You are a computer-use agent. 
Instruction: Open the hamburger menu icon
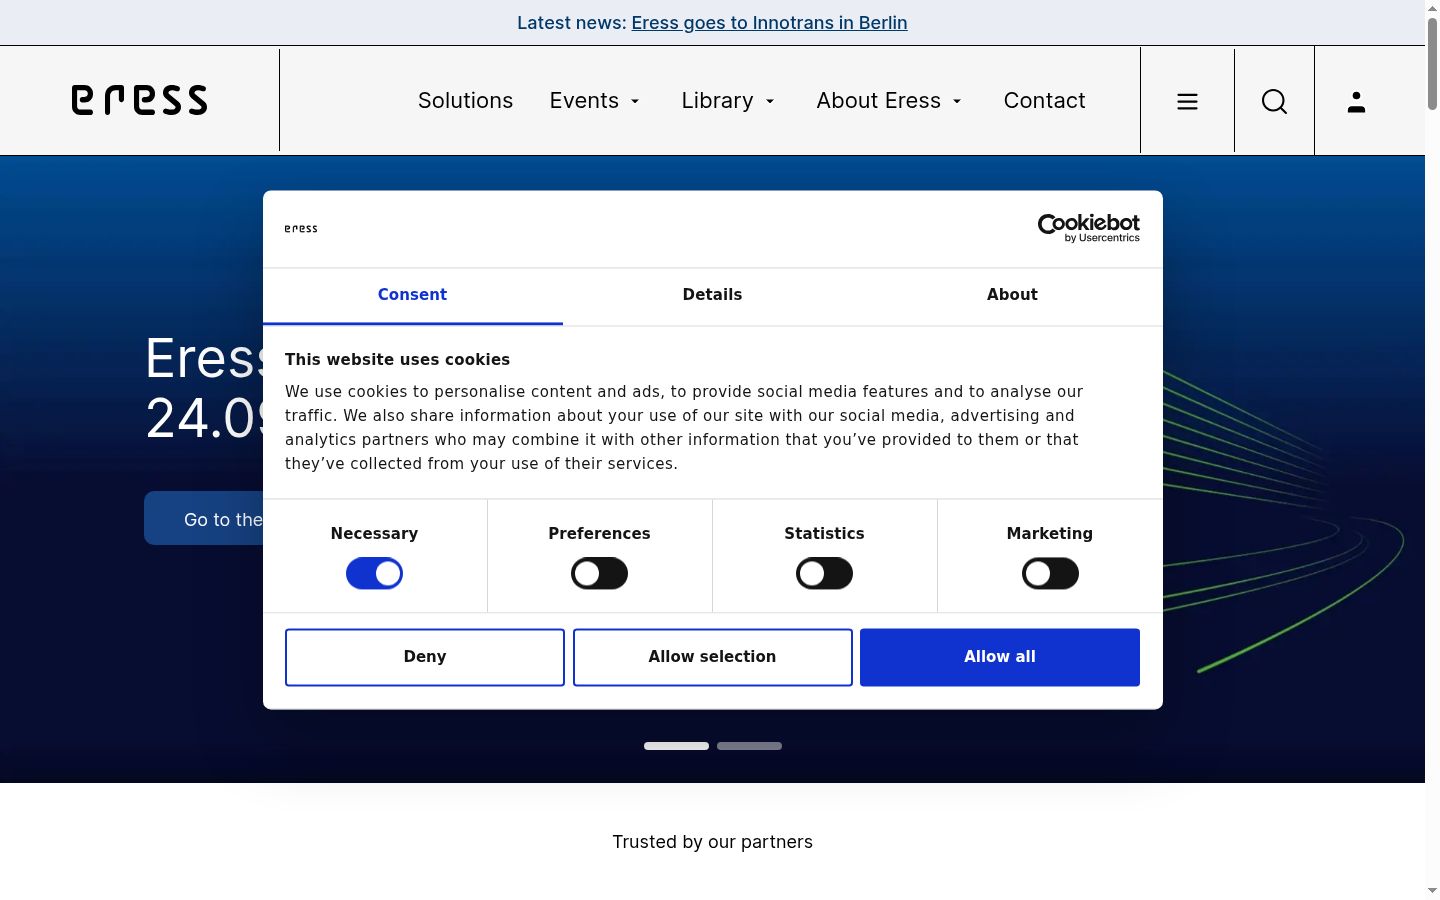(x=1187, y=101)
